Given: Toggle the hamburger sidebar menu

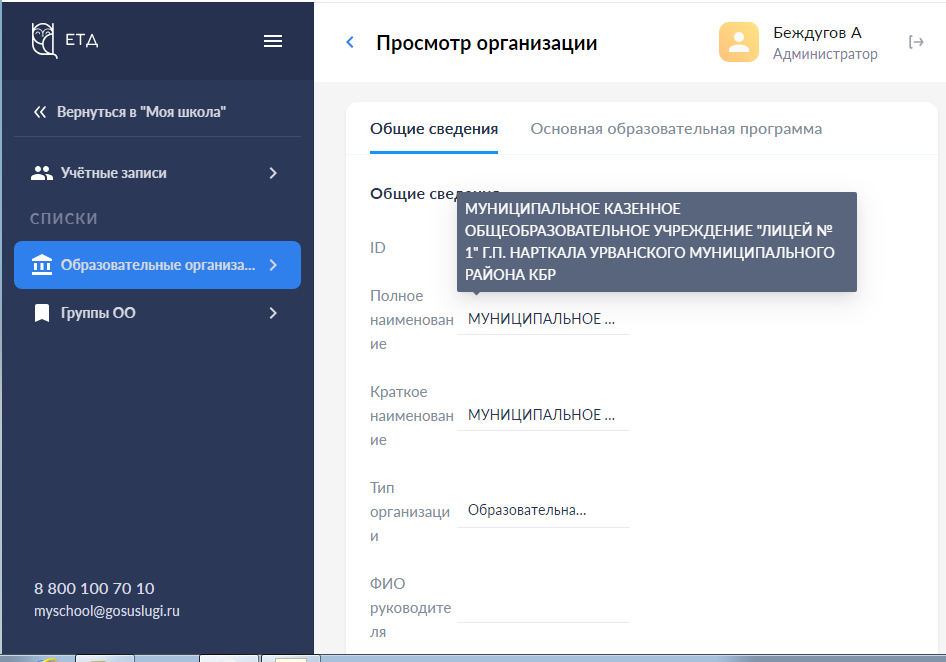Looking at the screenshot, I should pyautogui.click(x=273, y=41).
